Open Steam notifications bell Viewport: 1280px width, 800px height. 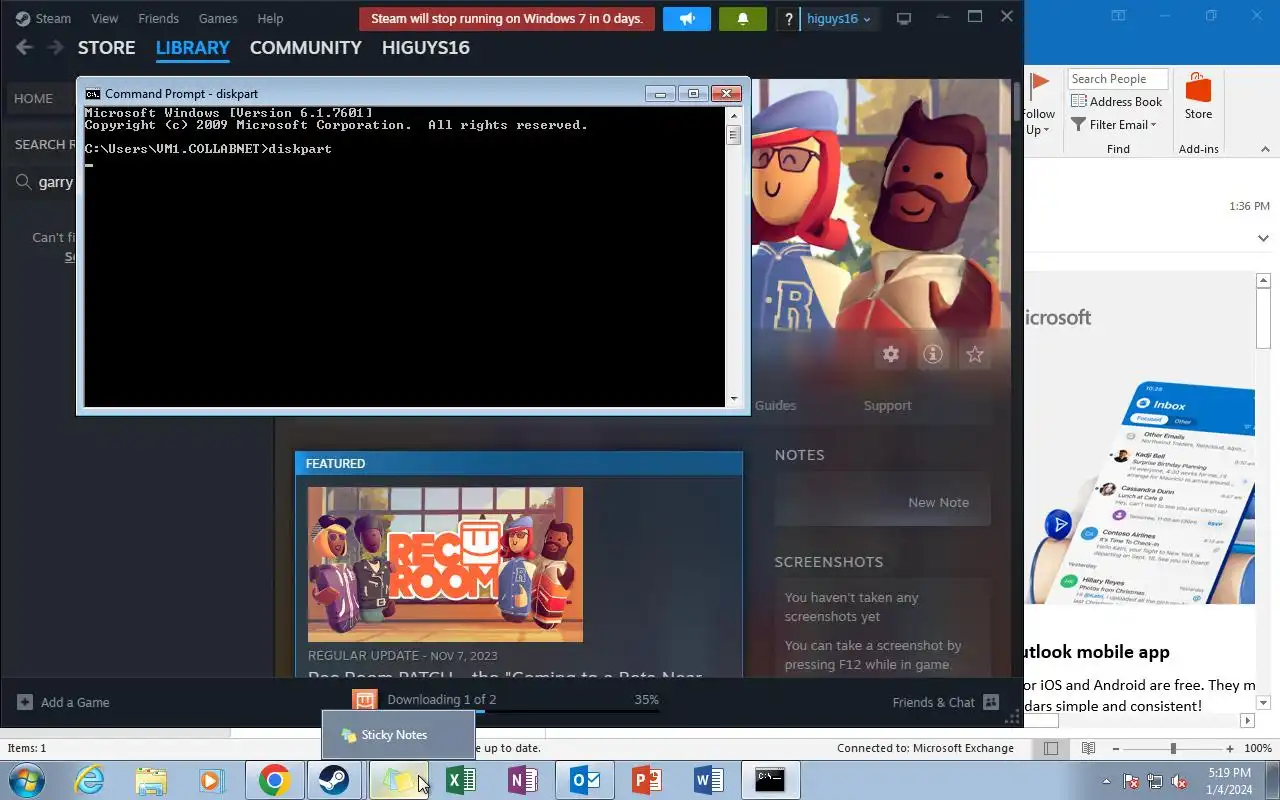(742, 19)
